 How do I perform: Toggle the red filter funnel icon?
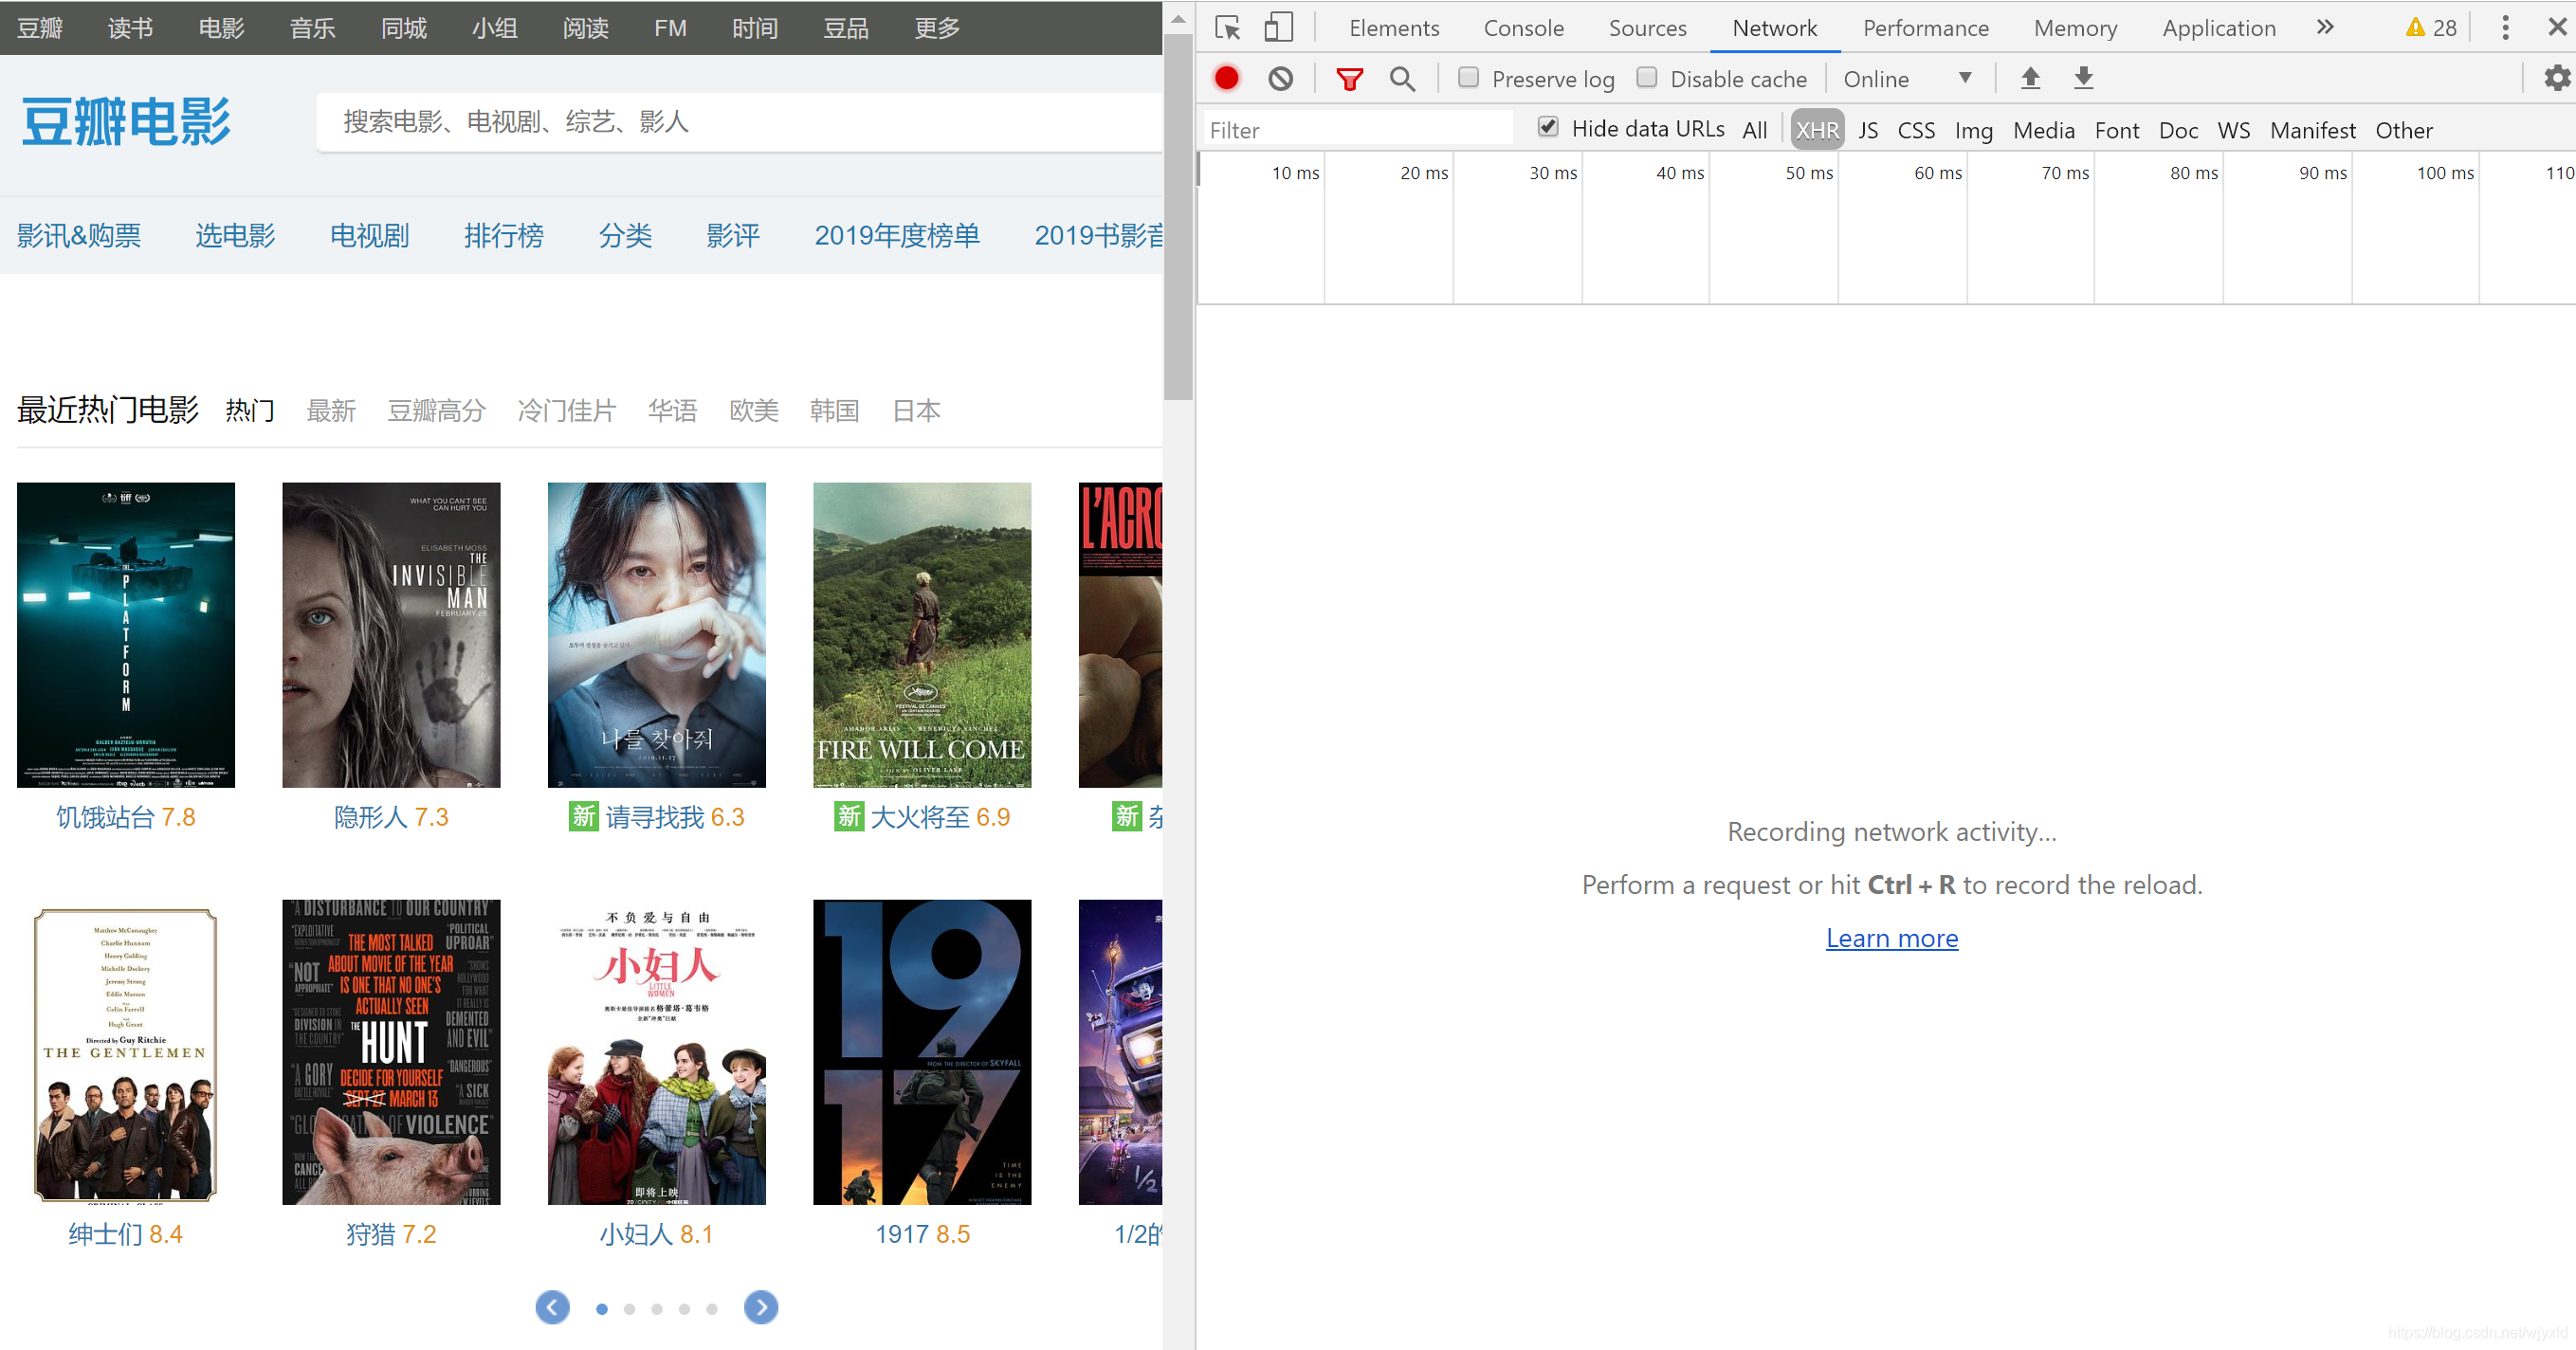[1349, 78]
